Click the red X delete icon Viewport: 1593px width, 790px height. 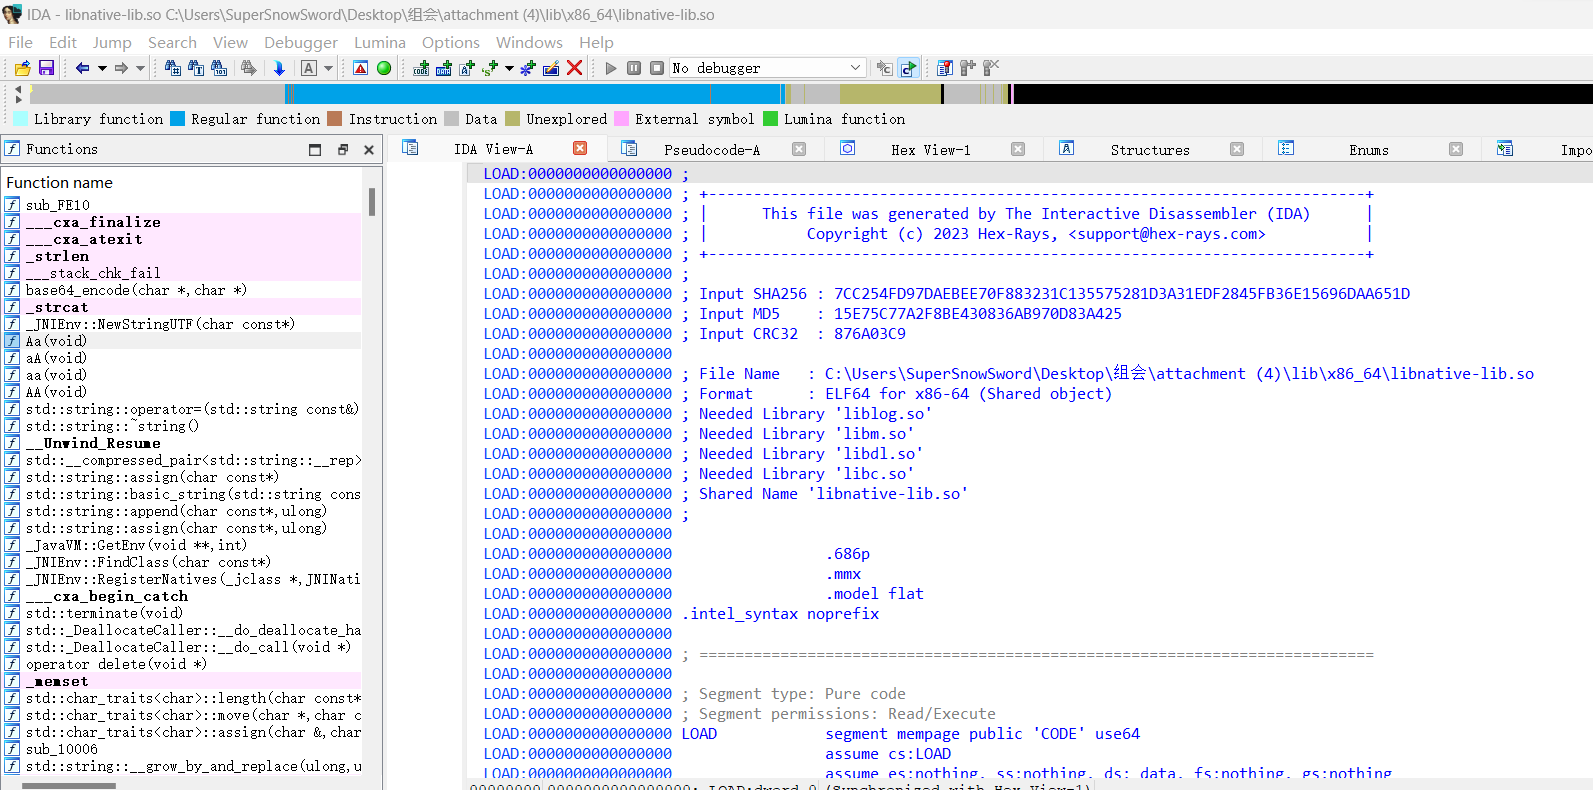(x=574, y=68)
